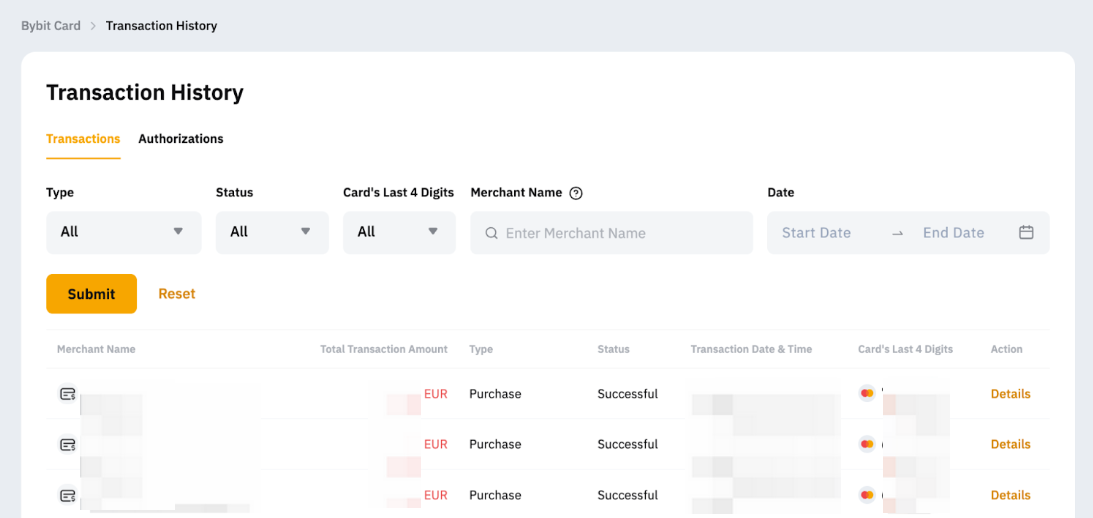The image size is (1093, 518).
Task: View Details for the first transaction
Action: (x=1010, y=394)
